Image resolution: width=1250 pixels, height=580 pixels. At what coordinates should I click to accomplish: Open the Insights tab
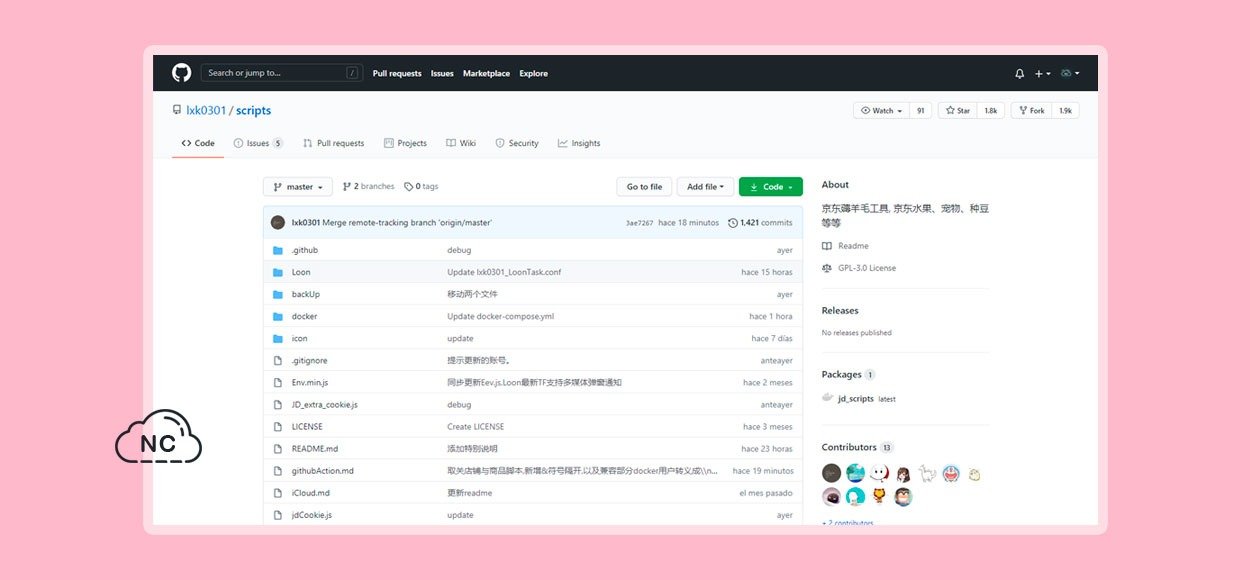pyautogui.click(x=579, y=143)
